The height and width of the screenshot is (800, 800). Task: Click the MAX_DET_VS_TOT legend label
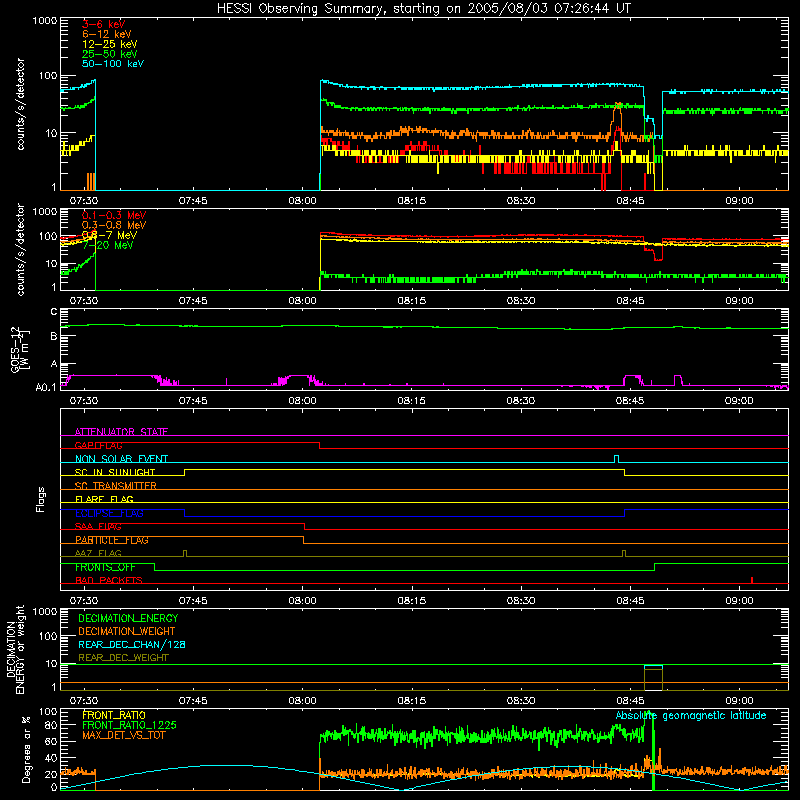pos(124,735)
